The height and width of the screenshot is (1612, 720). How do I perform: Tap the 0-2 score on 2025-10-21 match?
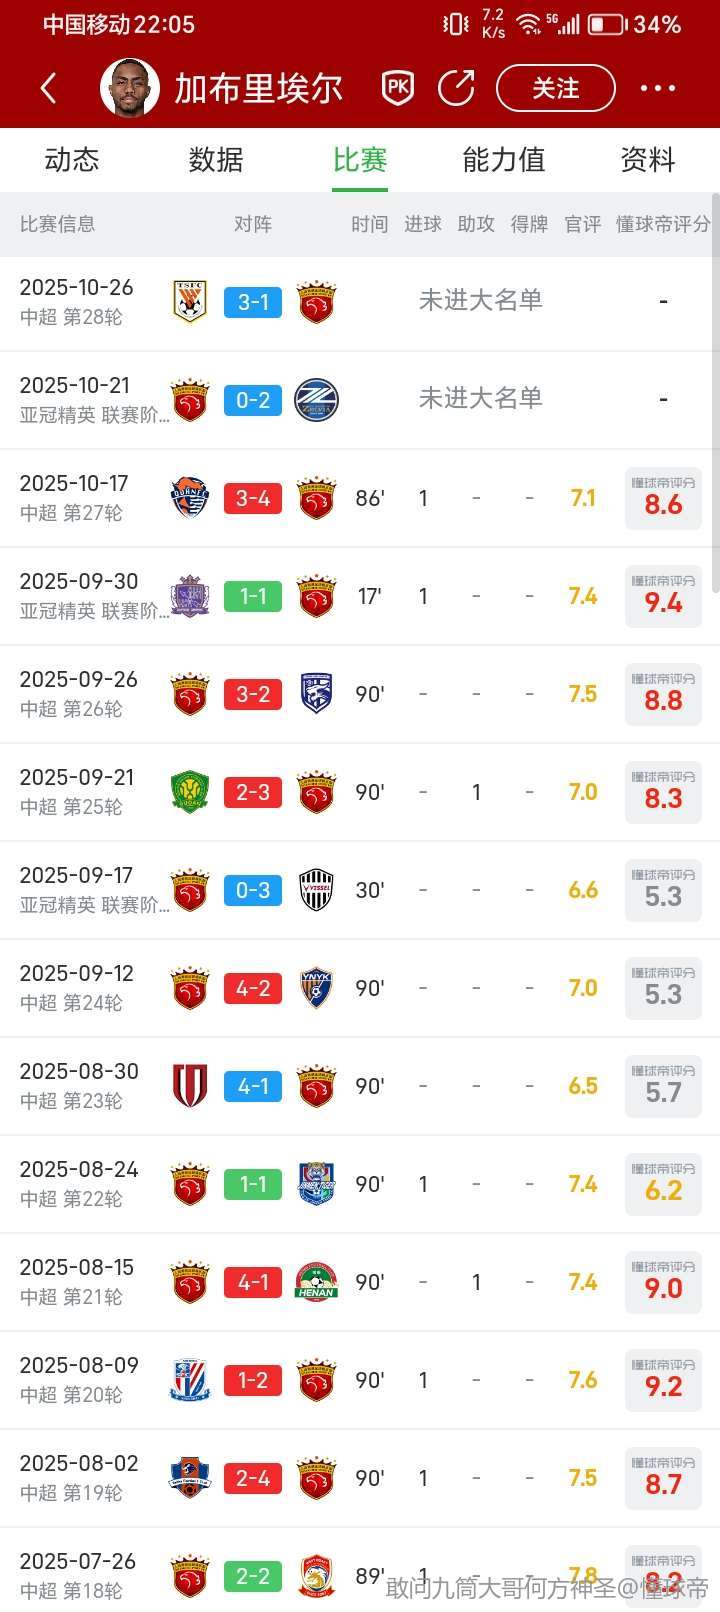pos(253,400)
